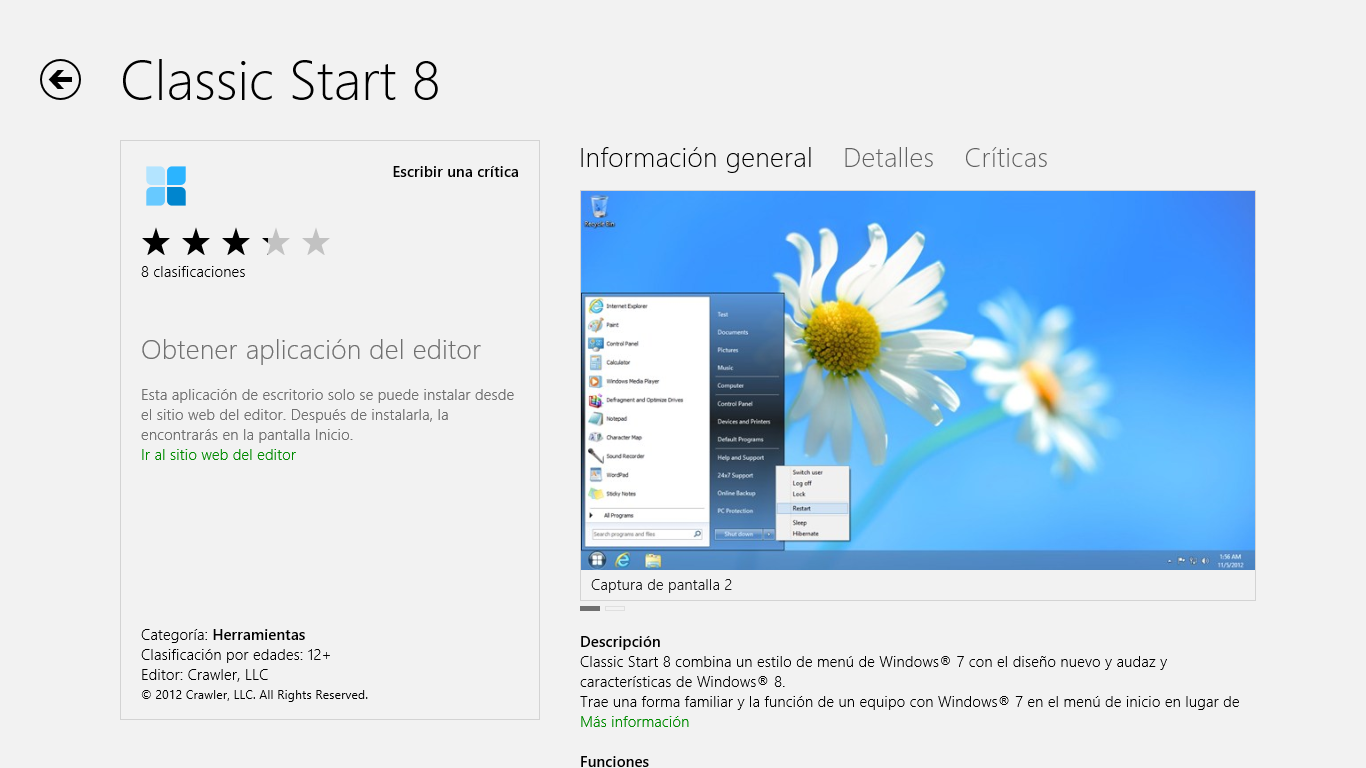
Task: Expand description with Más información
Action: (x=635, y=722)
